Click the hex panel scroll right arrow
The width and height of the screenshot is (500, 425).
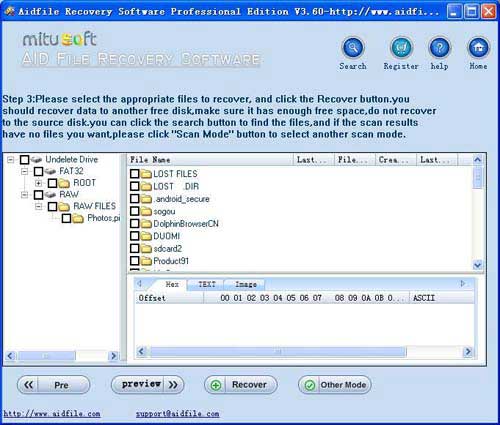tap(468, 351)
